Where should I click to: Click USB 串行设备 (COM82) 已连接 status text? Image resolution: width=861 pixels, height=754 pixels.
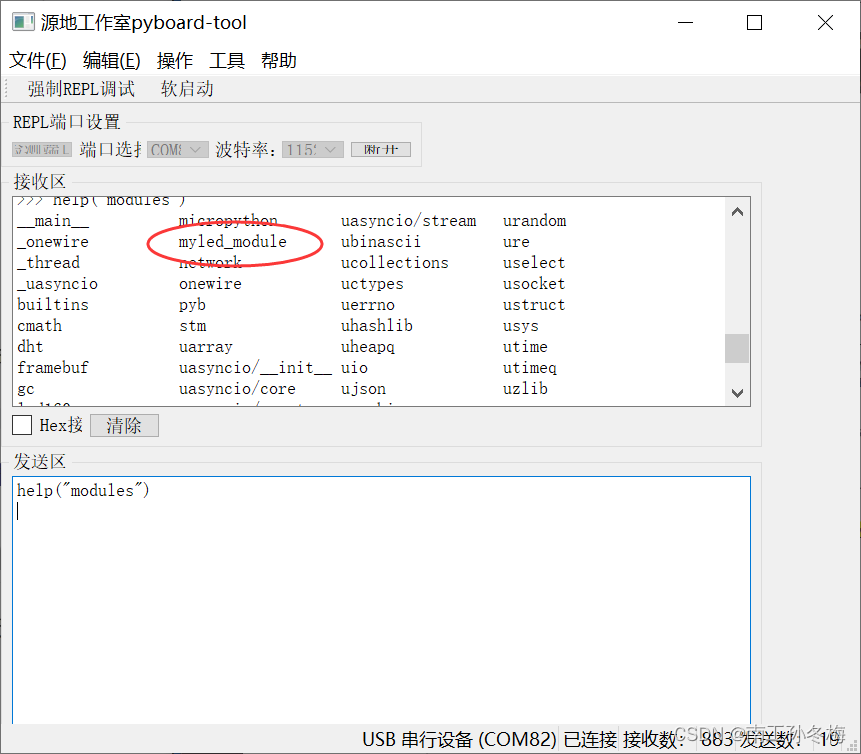click(x=490, y=740)
